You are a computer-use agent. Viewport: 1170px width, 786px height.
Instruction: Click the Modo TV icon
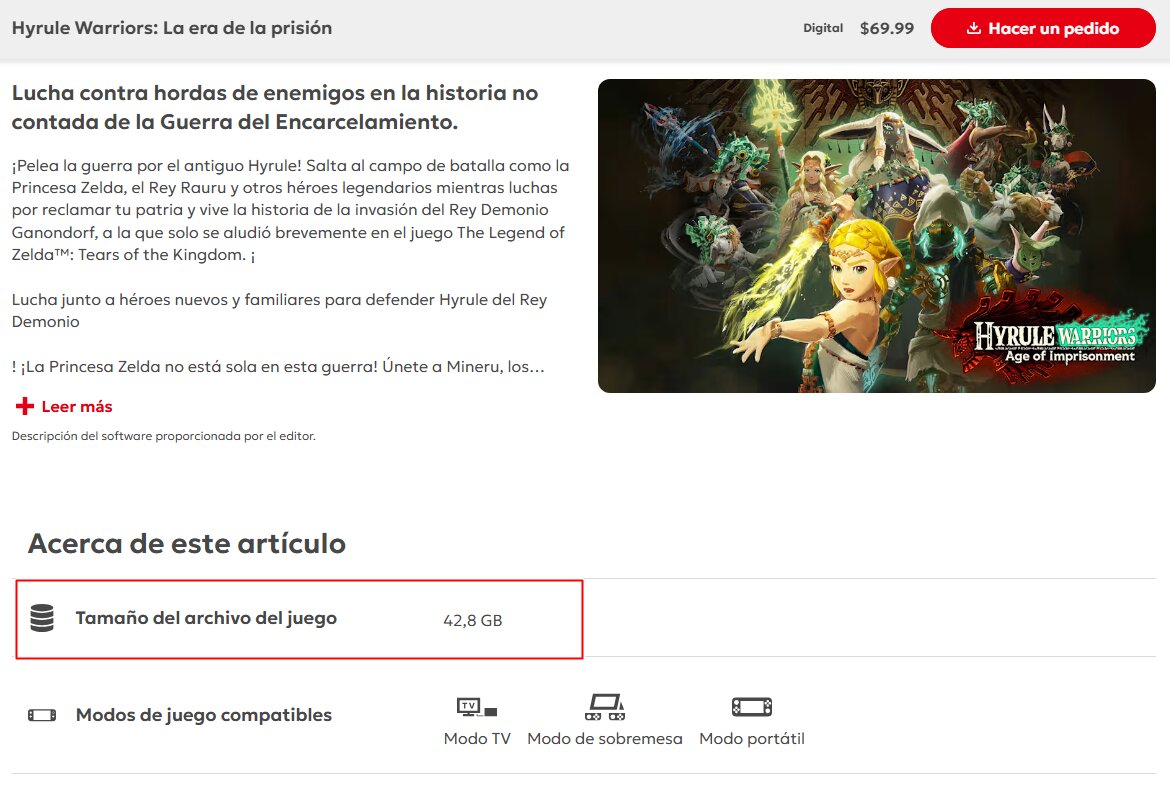[x=477, y=706]
